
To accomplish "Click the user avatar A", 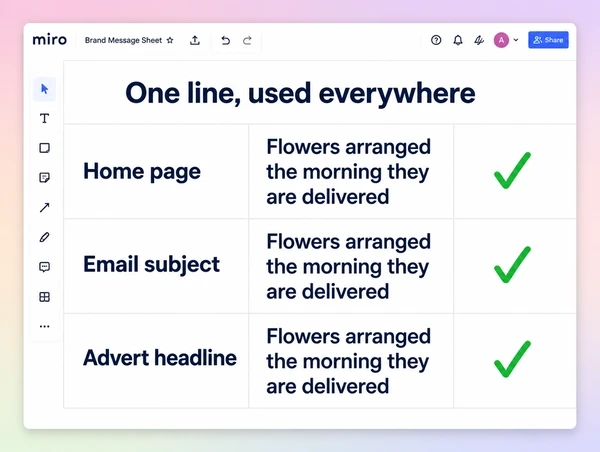I will coord(501,40).
